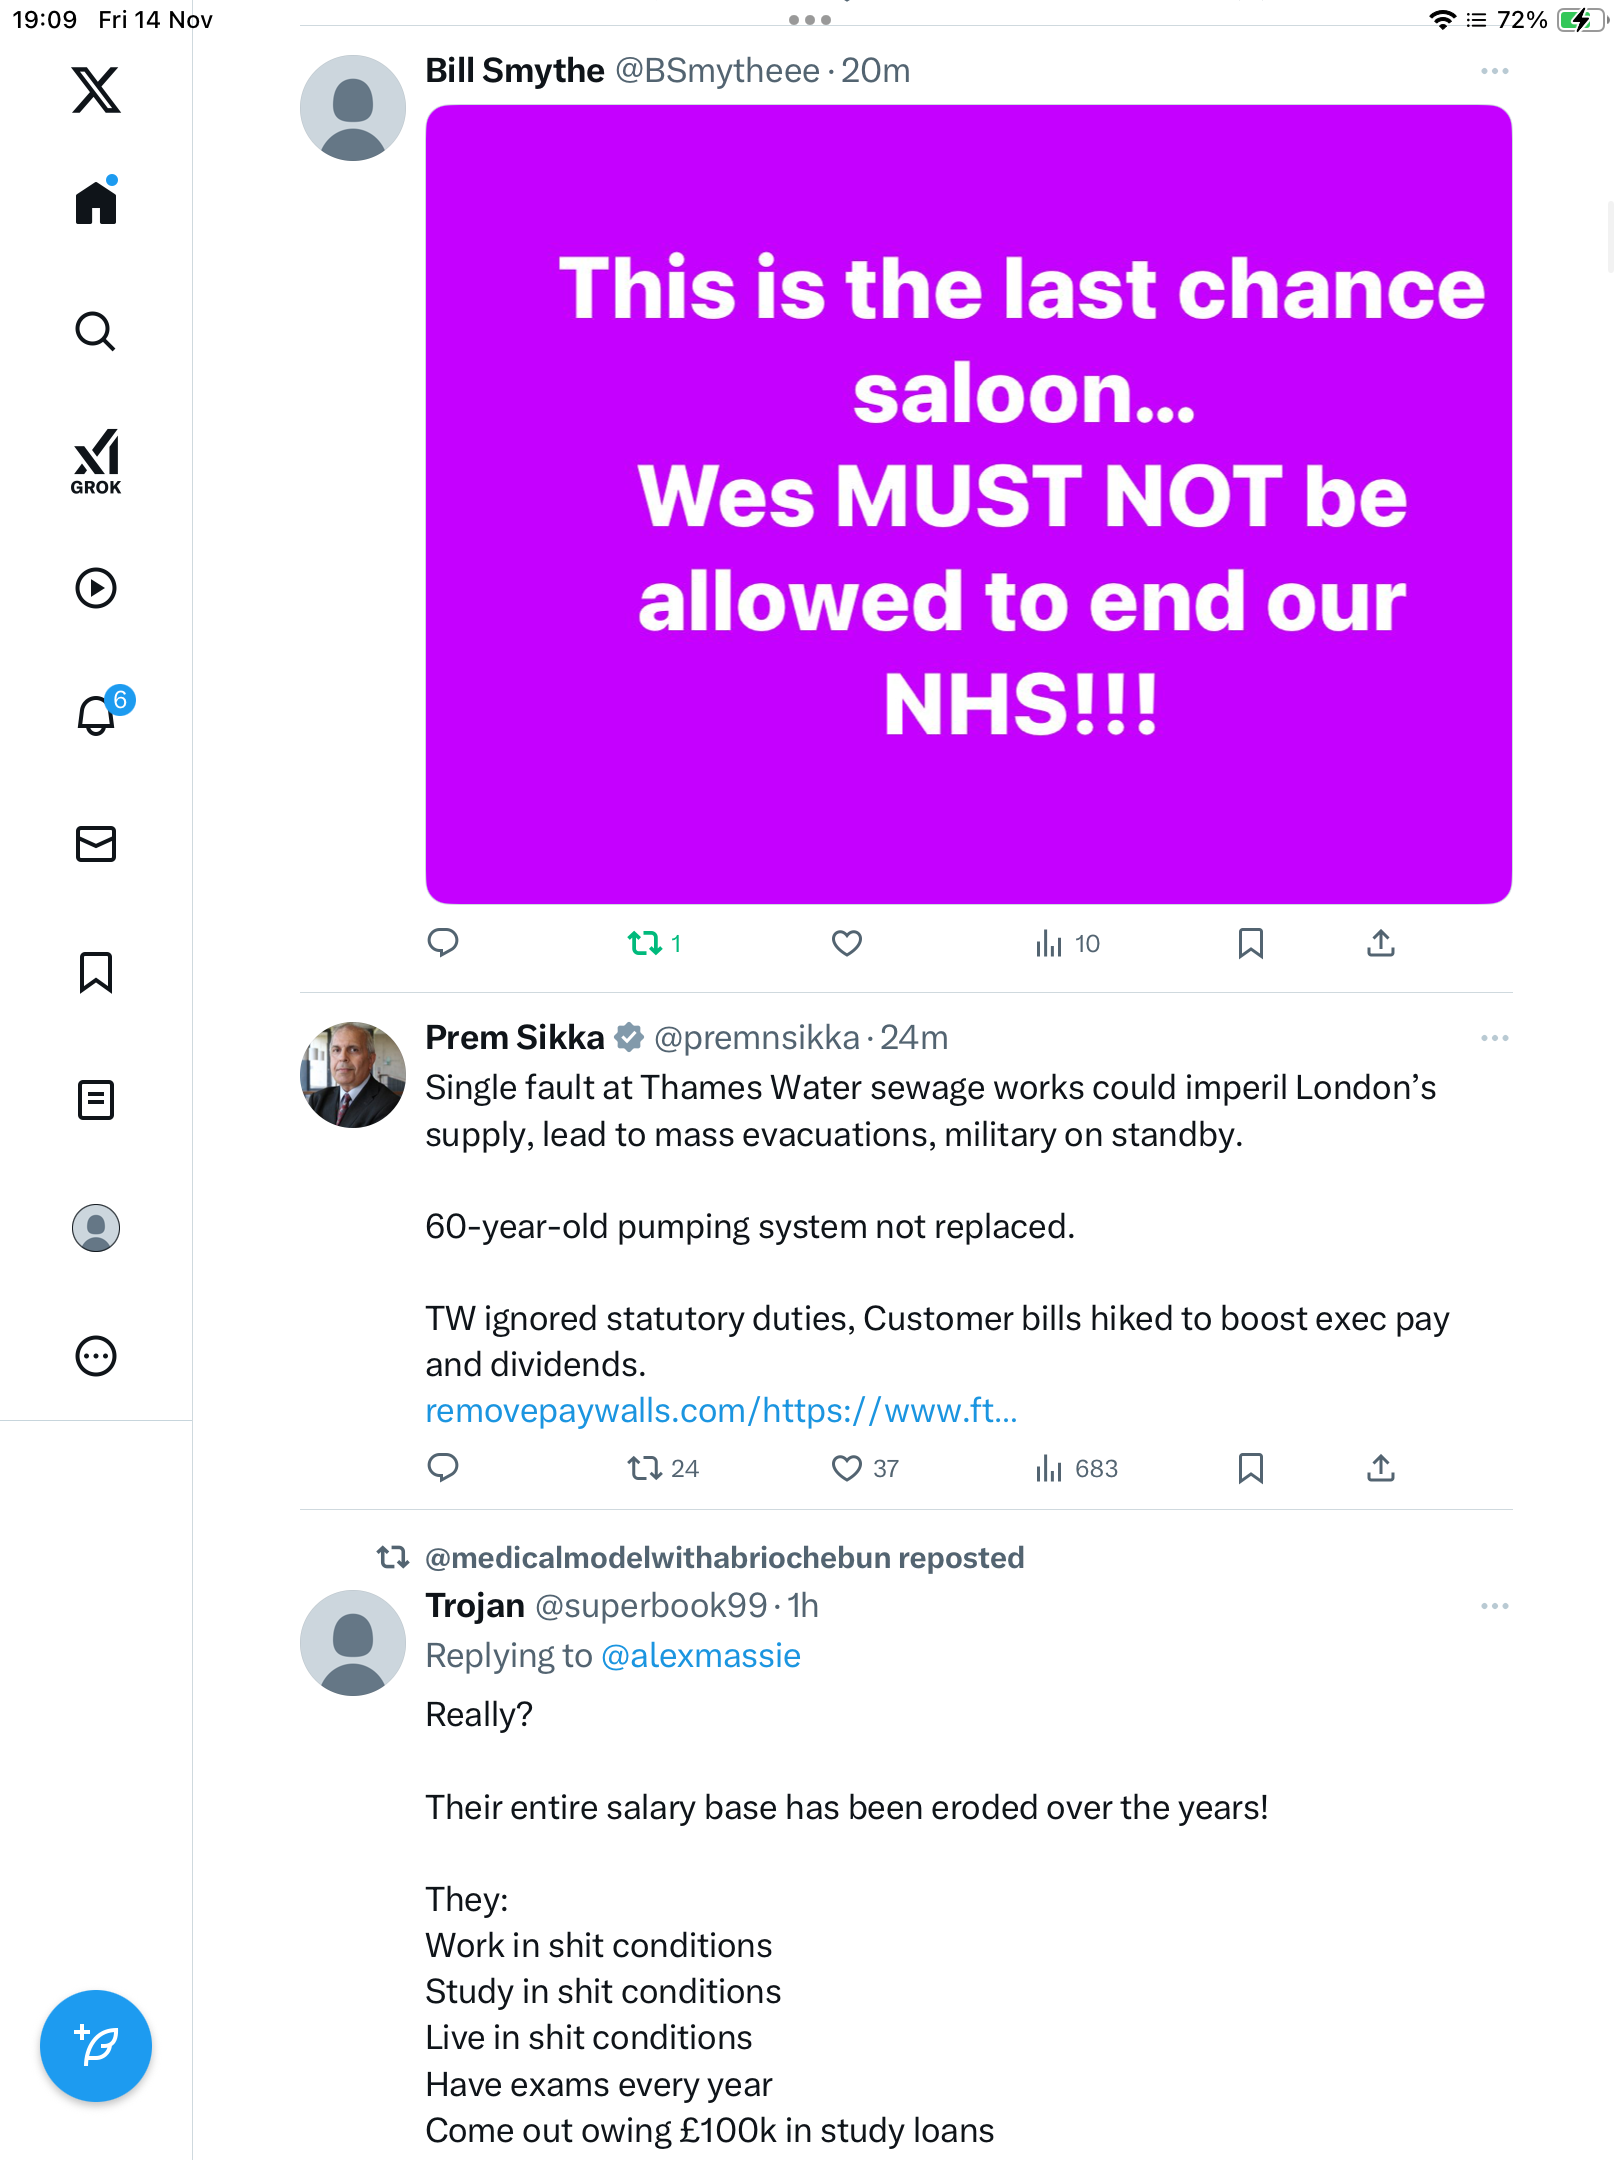Open the More menu in sidebar

[96, 1356]
